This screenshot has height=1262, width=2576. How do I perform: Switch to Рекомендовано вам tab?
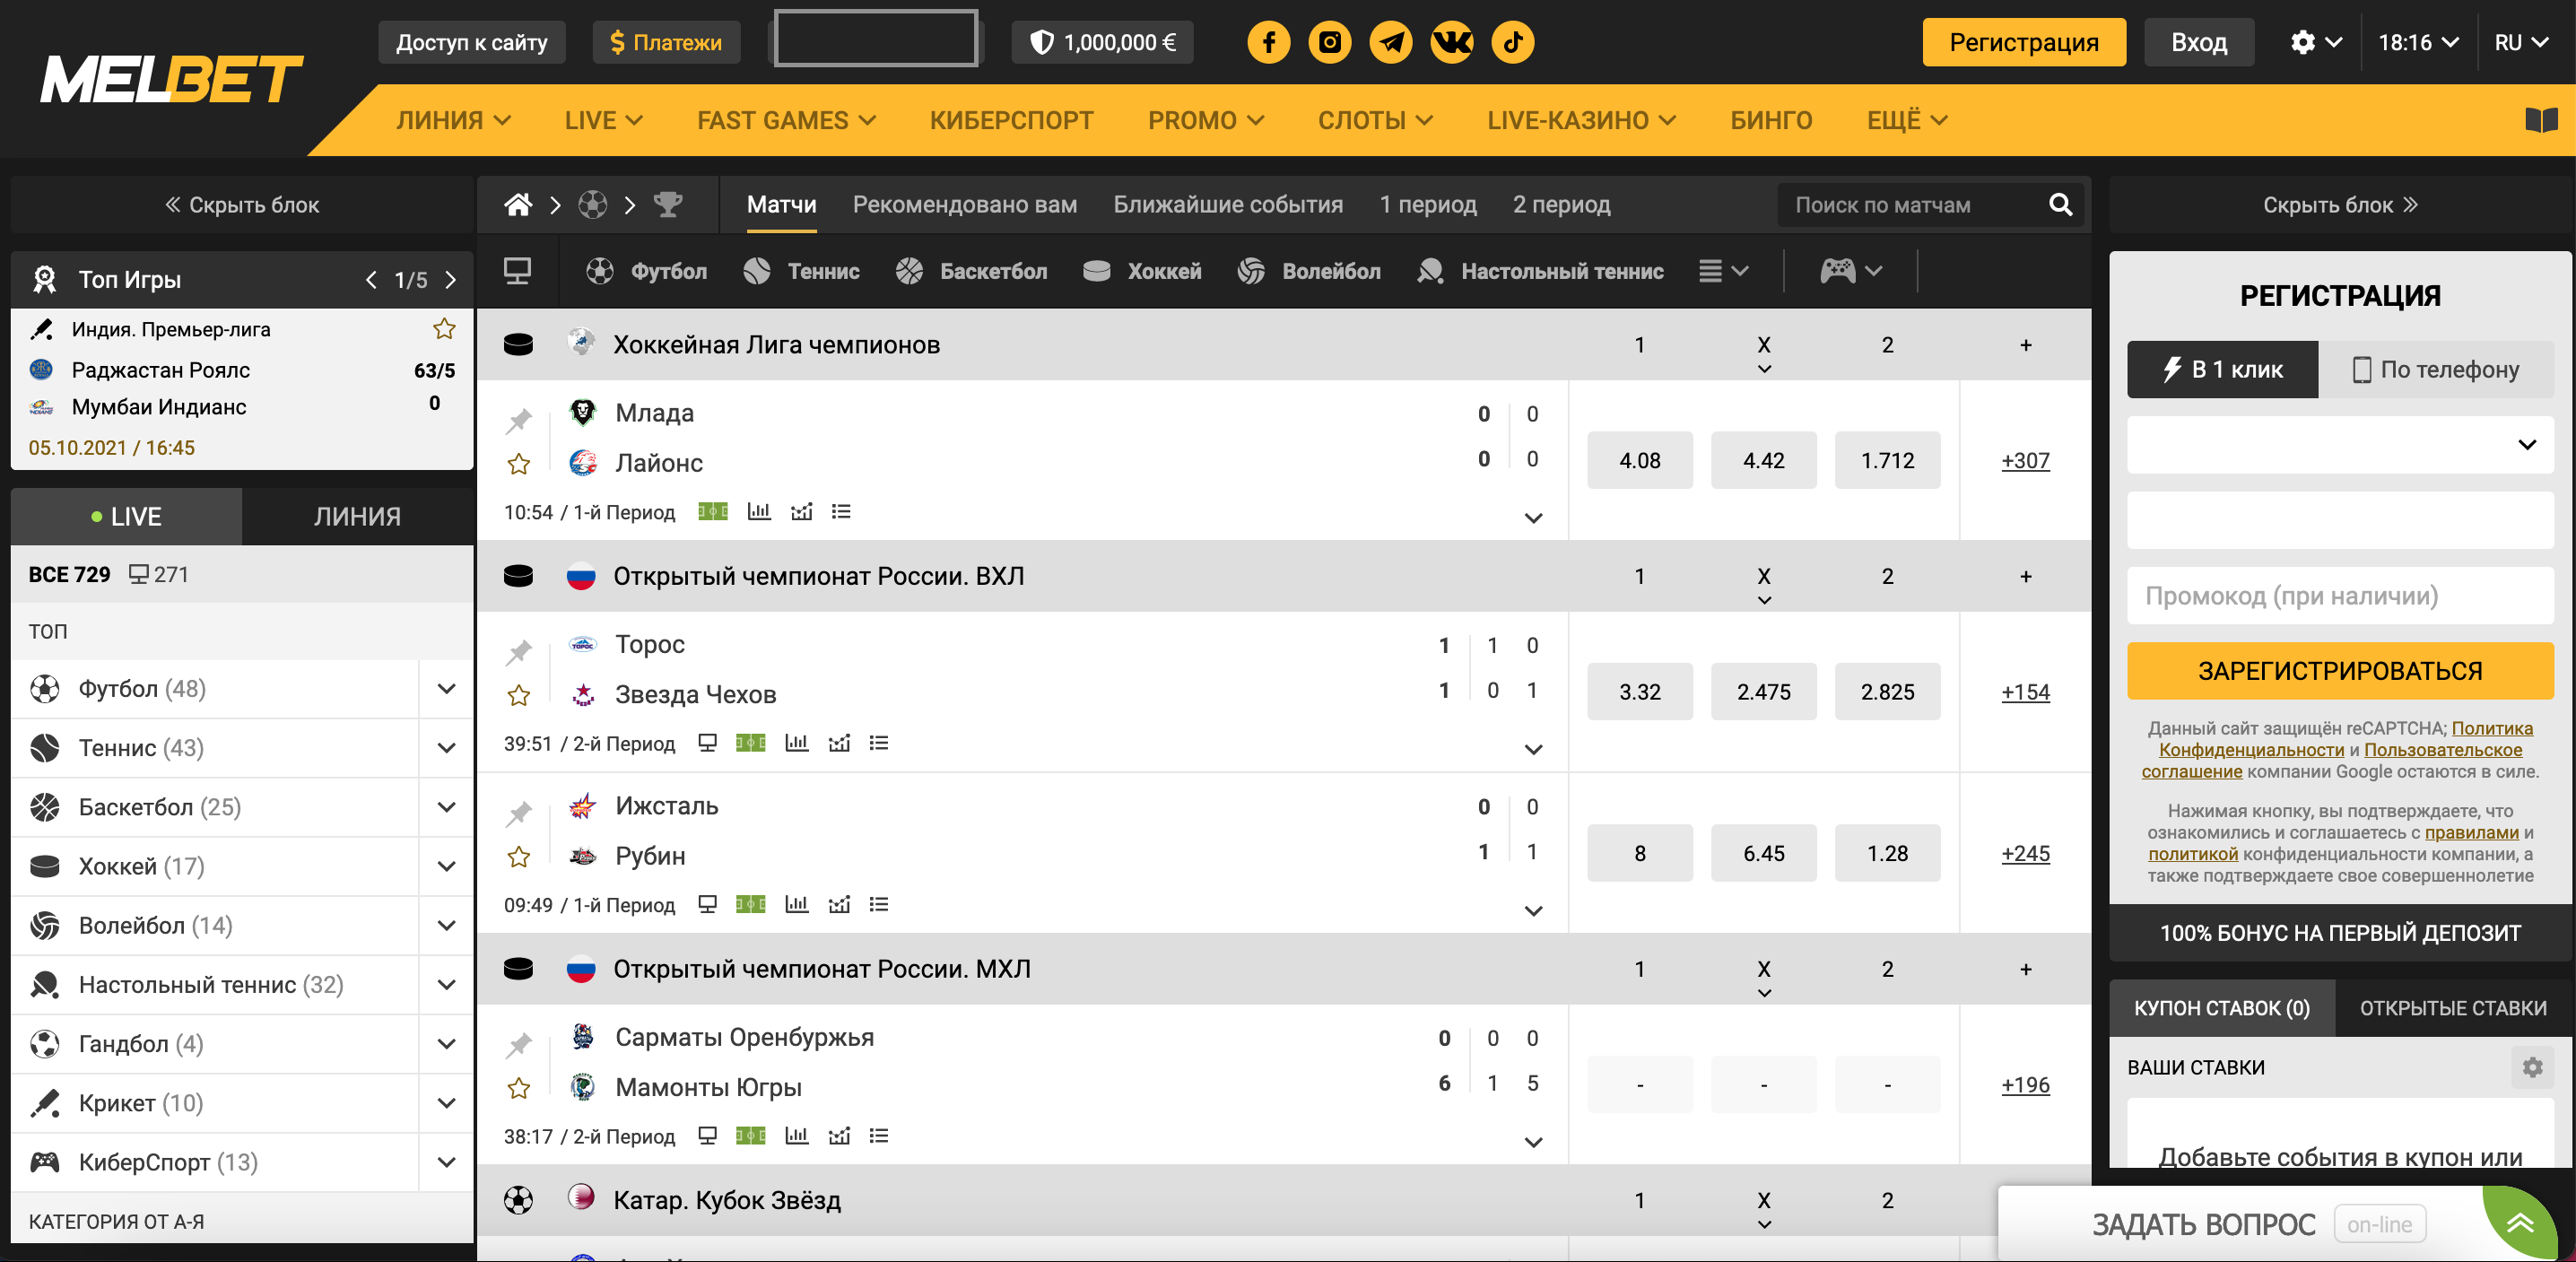pos(964,204)
